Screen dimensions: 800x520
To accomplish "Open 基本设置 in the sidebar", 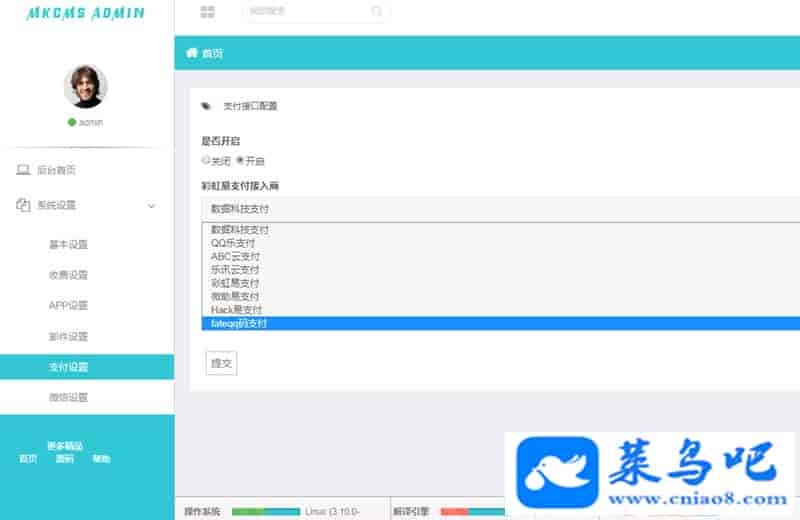I will click(68, 245).
